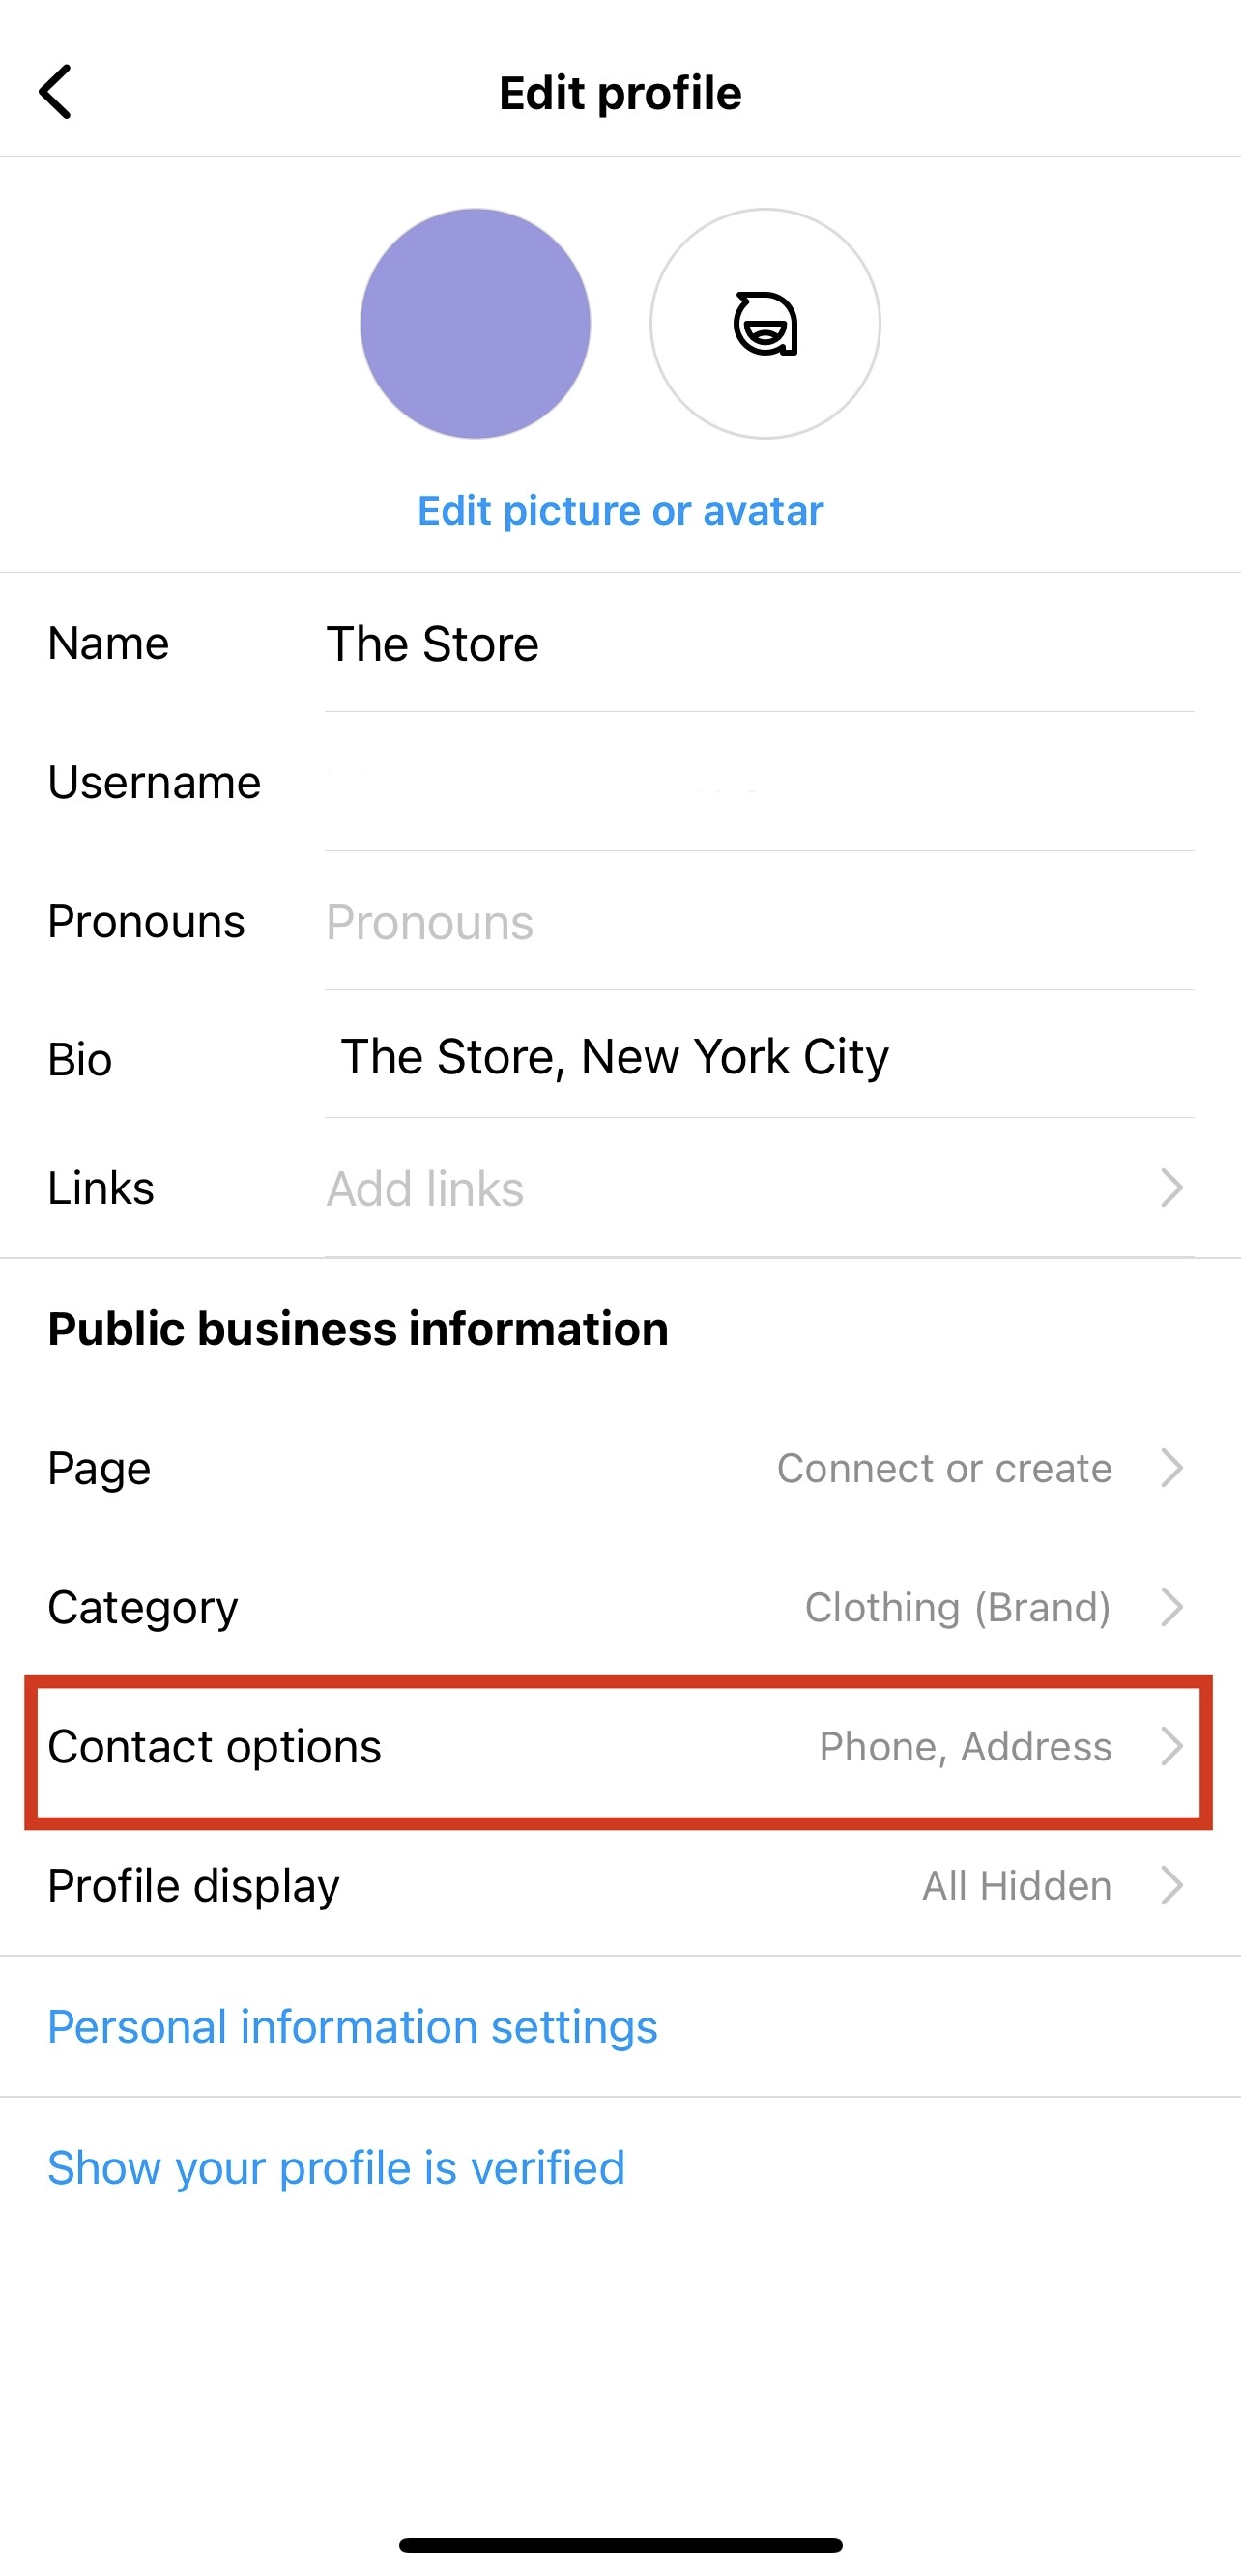The image size is (1241, 2576).
Task: Expand the Contact options row
Action: coord(620,1747)
